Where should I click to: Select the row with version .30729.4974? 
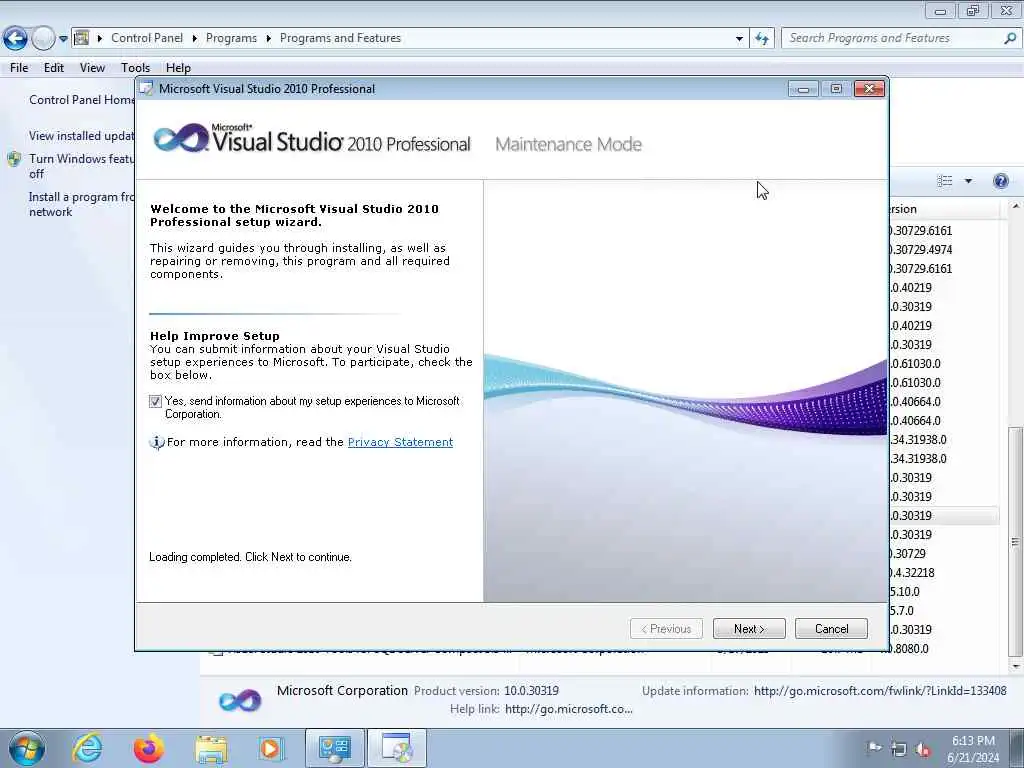(944, 249)
